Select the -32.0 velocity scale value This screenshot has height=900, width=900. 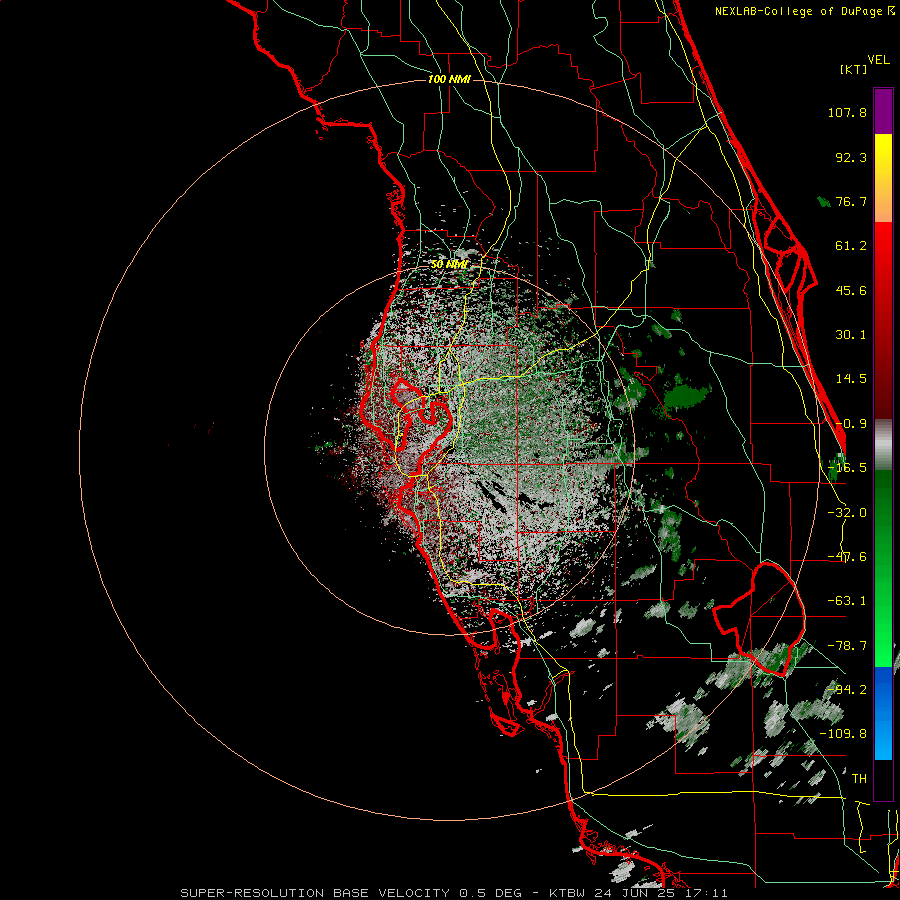[x=847, y=513]
